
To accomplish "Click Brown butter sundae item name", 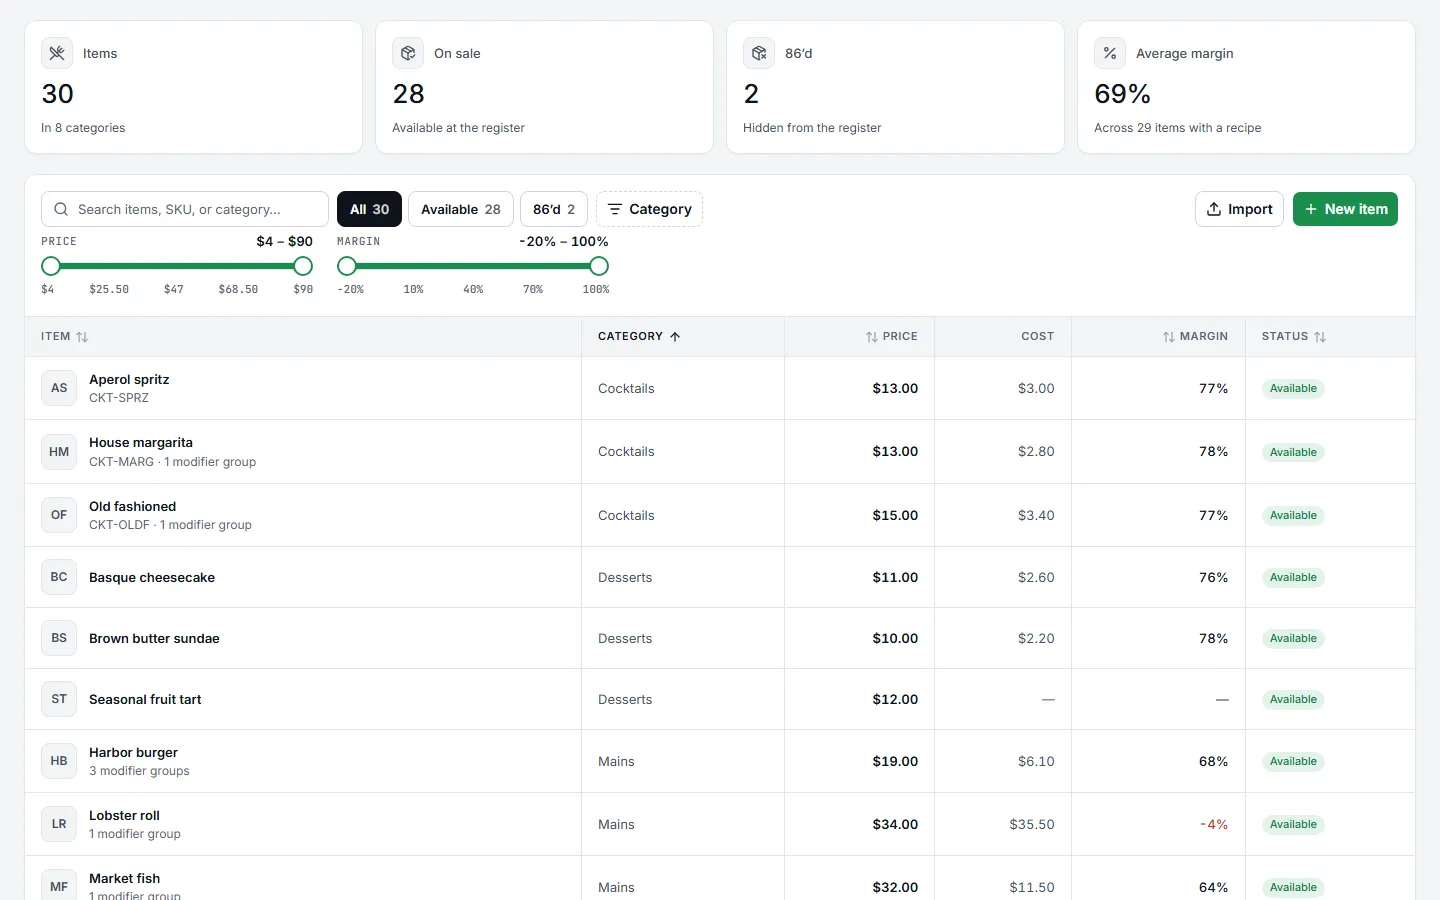I will (154, 638).
